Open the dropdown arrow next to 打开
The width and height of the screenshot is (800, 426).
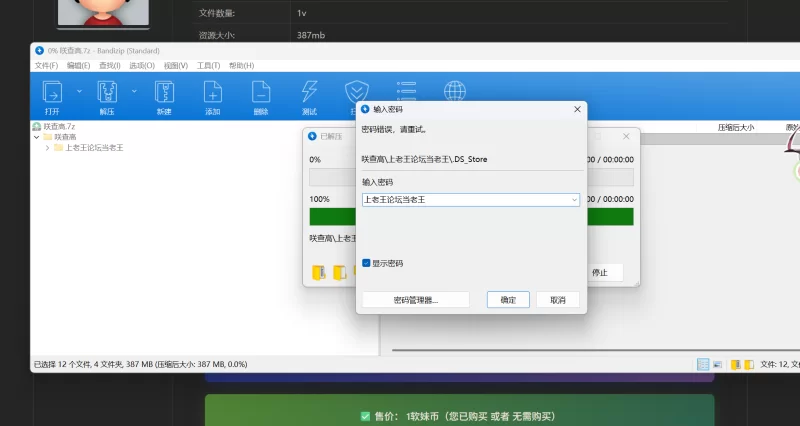pos(79,91)
